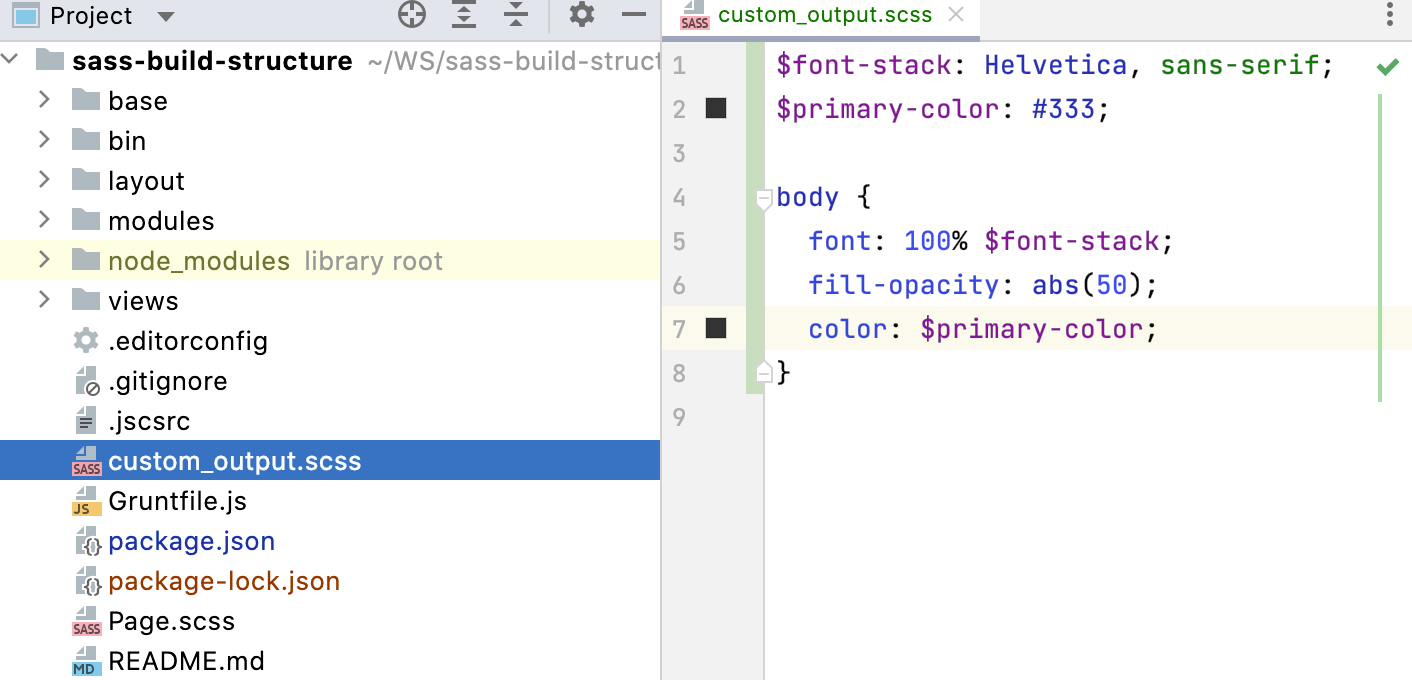This screenshot has height=680, width=1412.
Task: Open editor tab options three-dot menu
Action: coord(1390,15)
